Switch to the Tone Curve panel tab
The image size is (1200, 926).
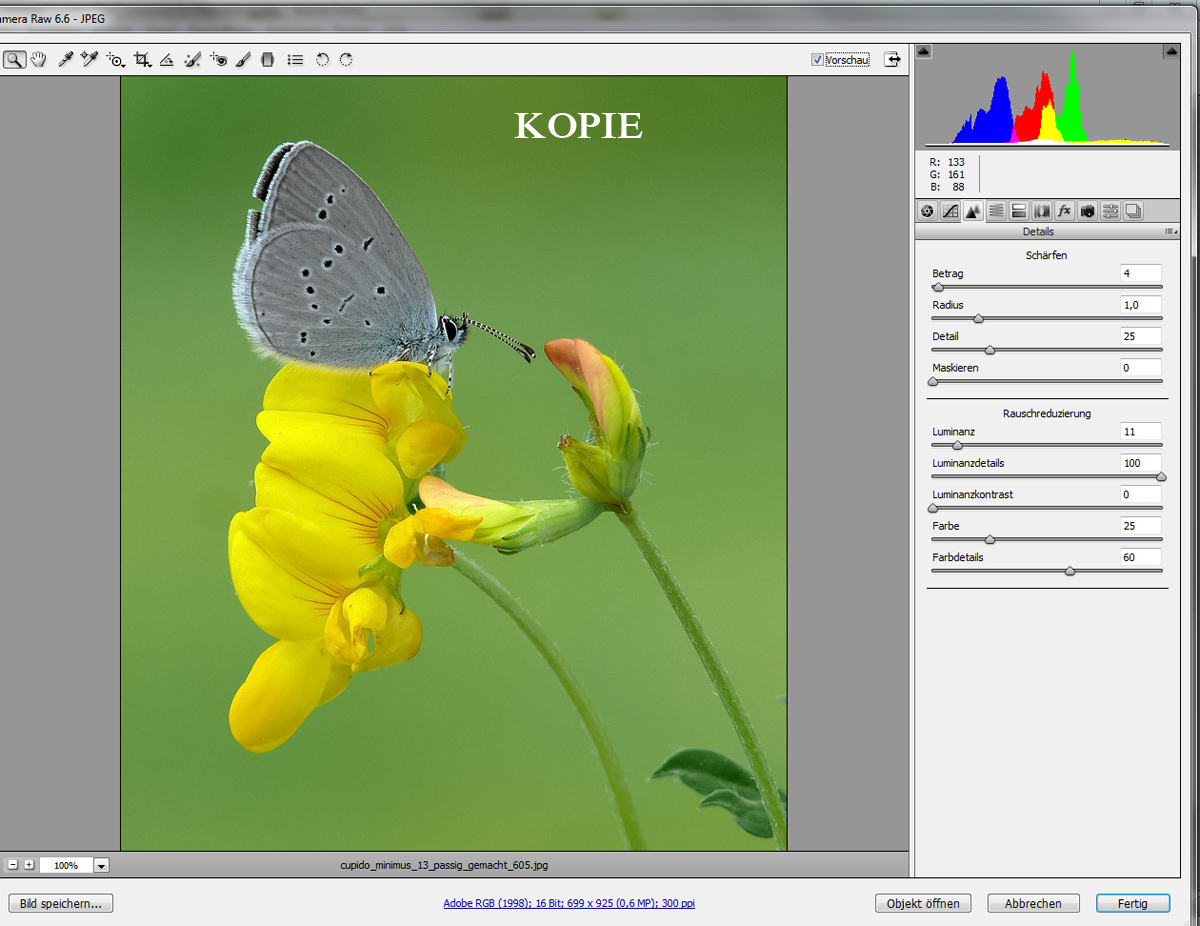coord(950,211)
